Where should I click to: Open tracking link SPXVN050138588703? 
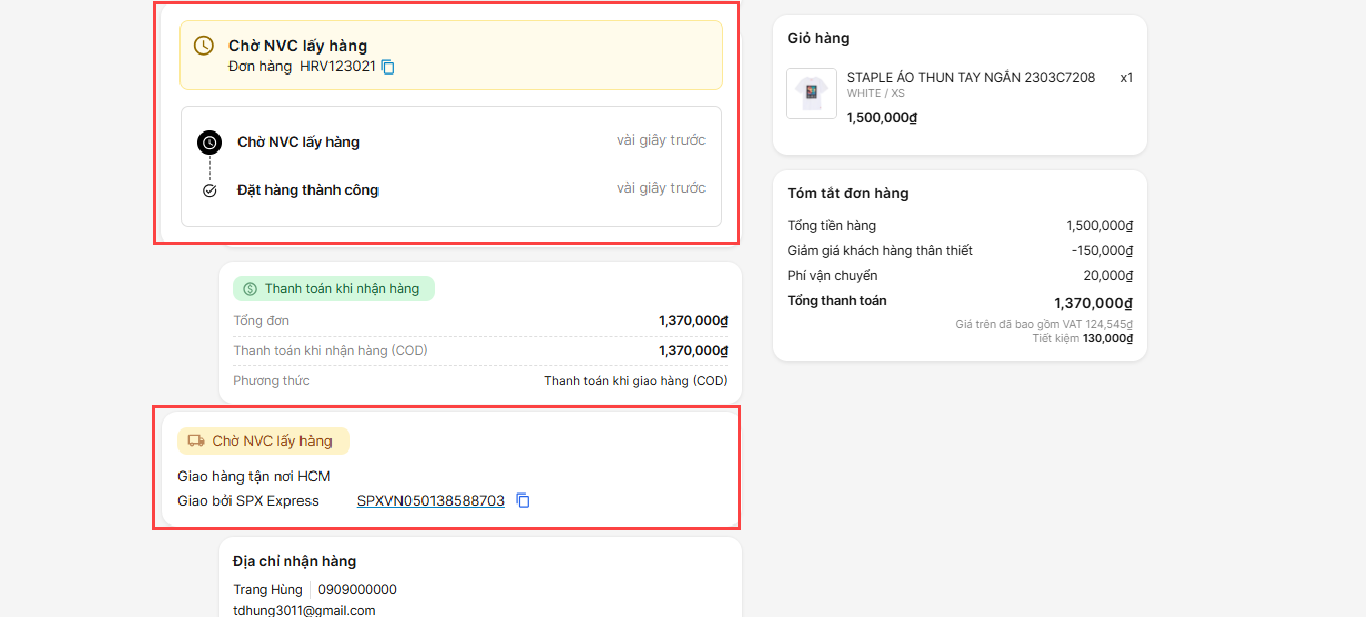430,501
